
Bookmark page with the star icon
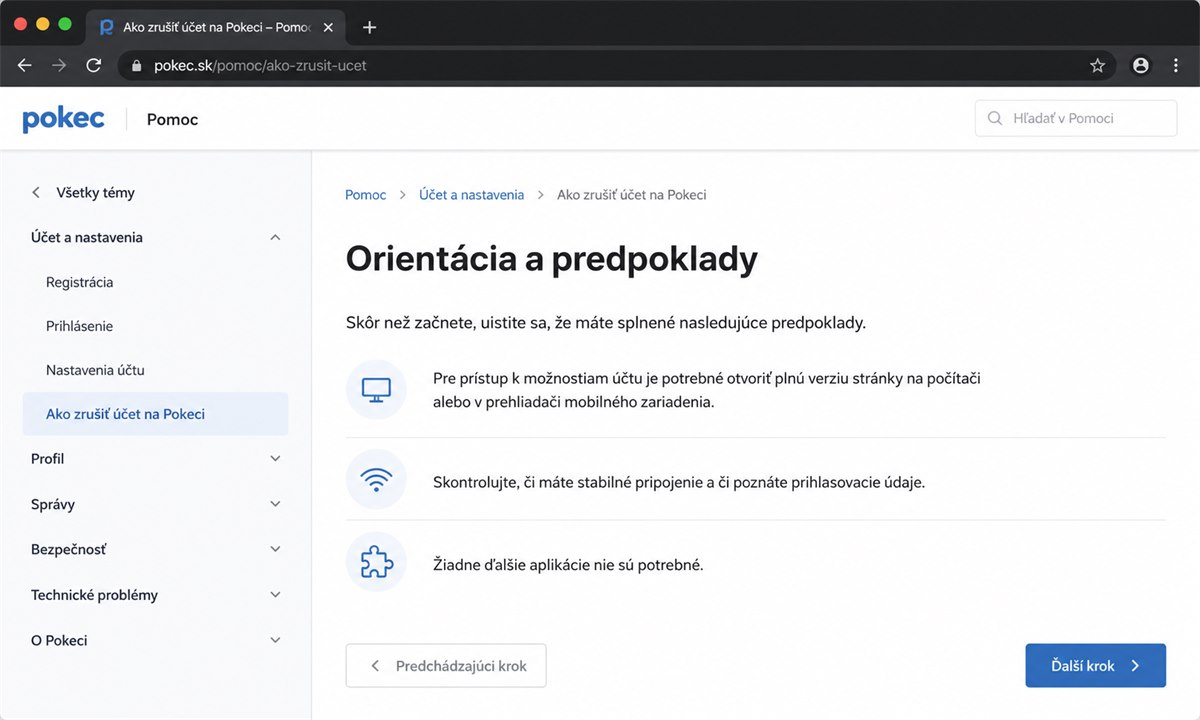[x=1097, y=66]
